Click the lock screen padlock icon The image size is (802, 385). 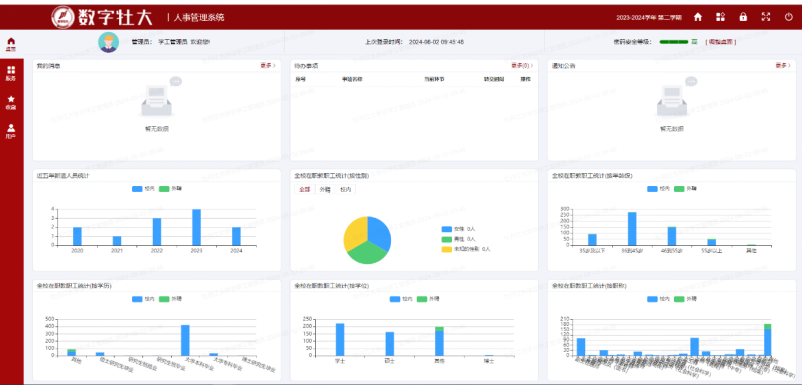point(743,17)
